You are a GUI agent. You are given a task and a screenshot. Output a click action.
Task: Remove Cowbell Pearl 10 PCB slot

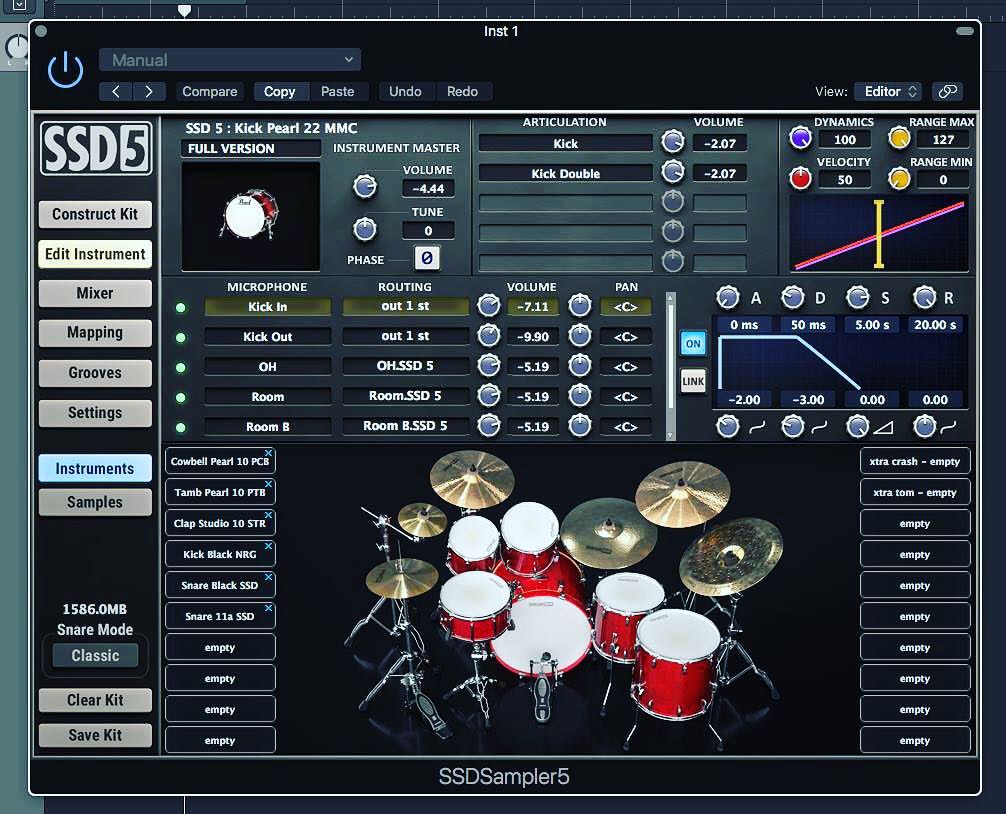(268, 455)
